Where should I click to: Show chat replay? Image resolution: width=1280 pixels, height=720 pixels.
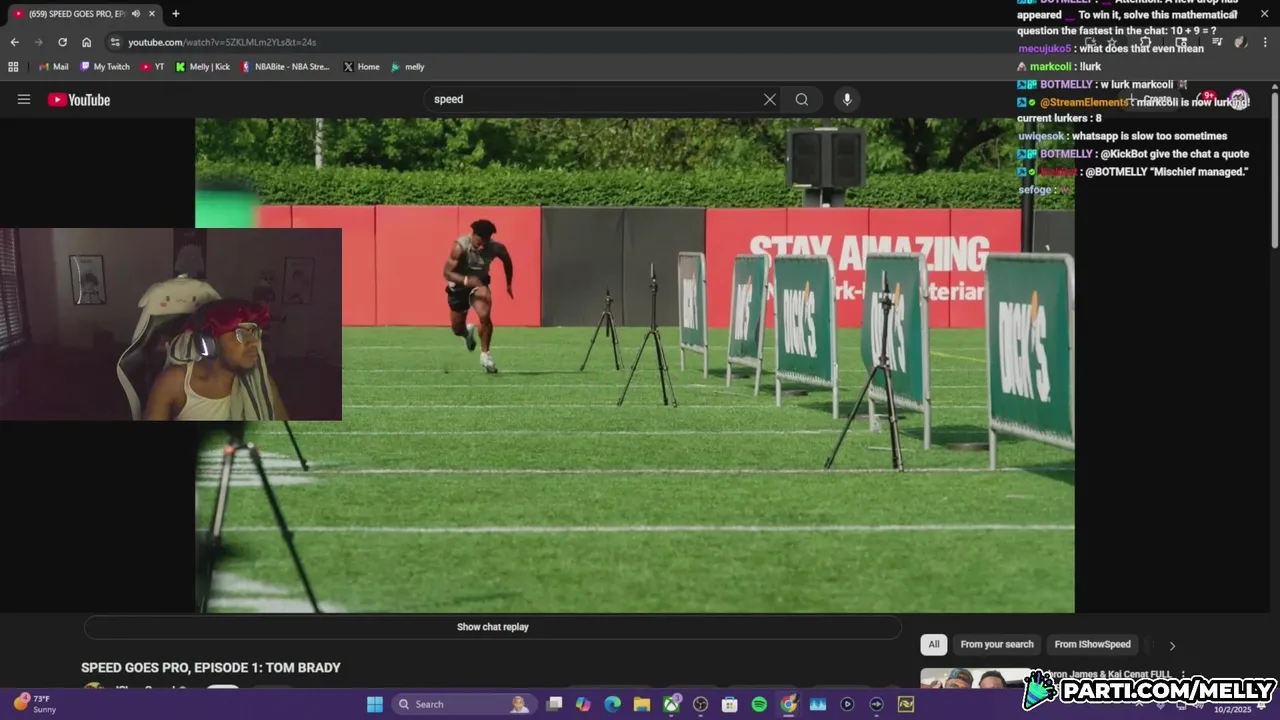493,627
